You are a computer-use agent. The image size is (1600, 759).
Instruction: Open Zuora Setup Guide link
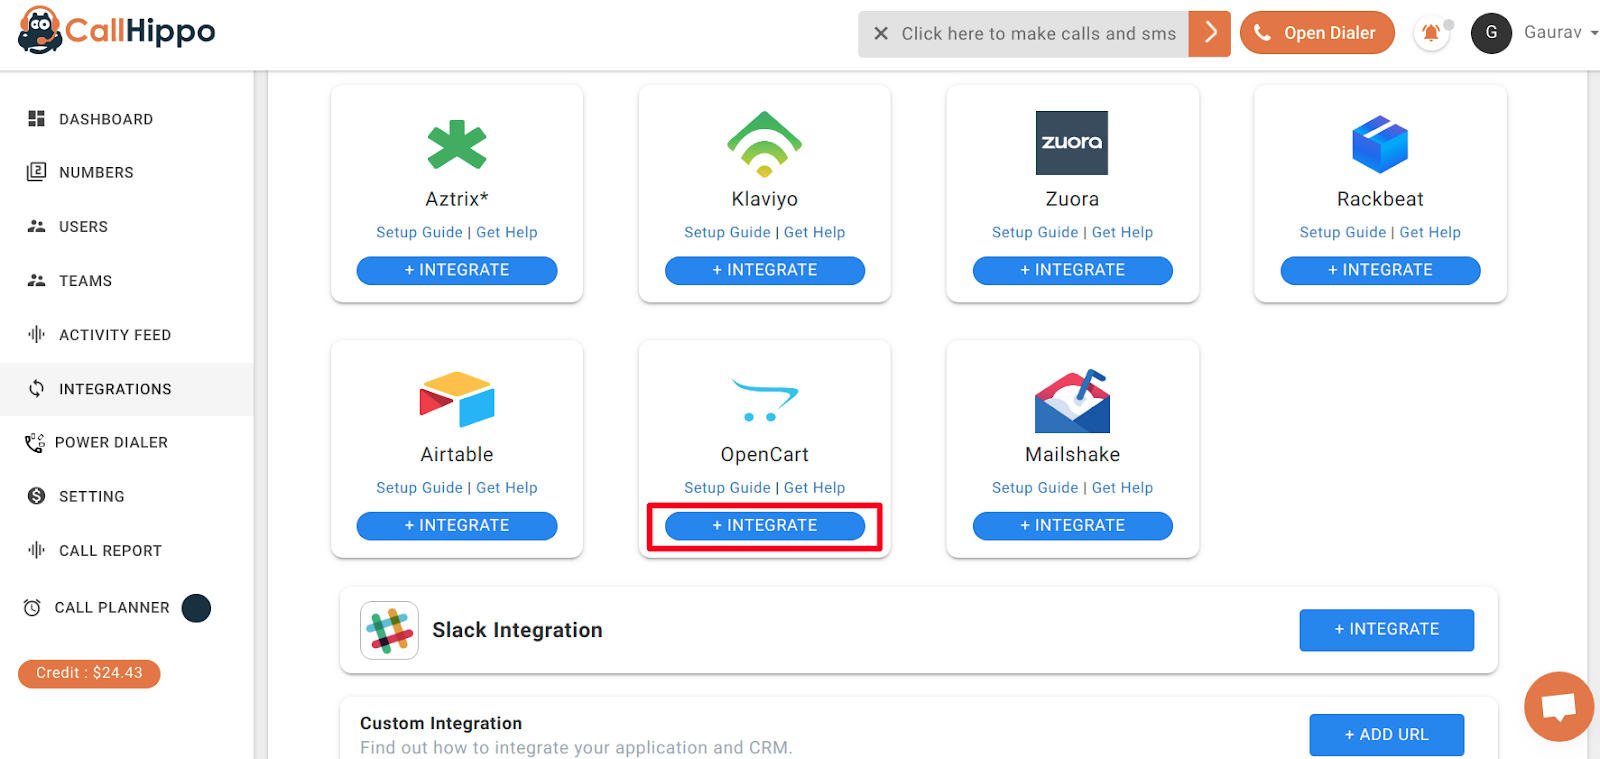(1035, 232)
